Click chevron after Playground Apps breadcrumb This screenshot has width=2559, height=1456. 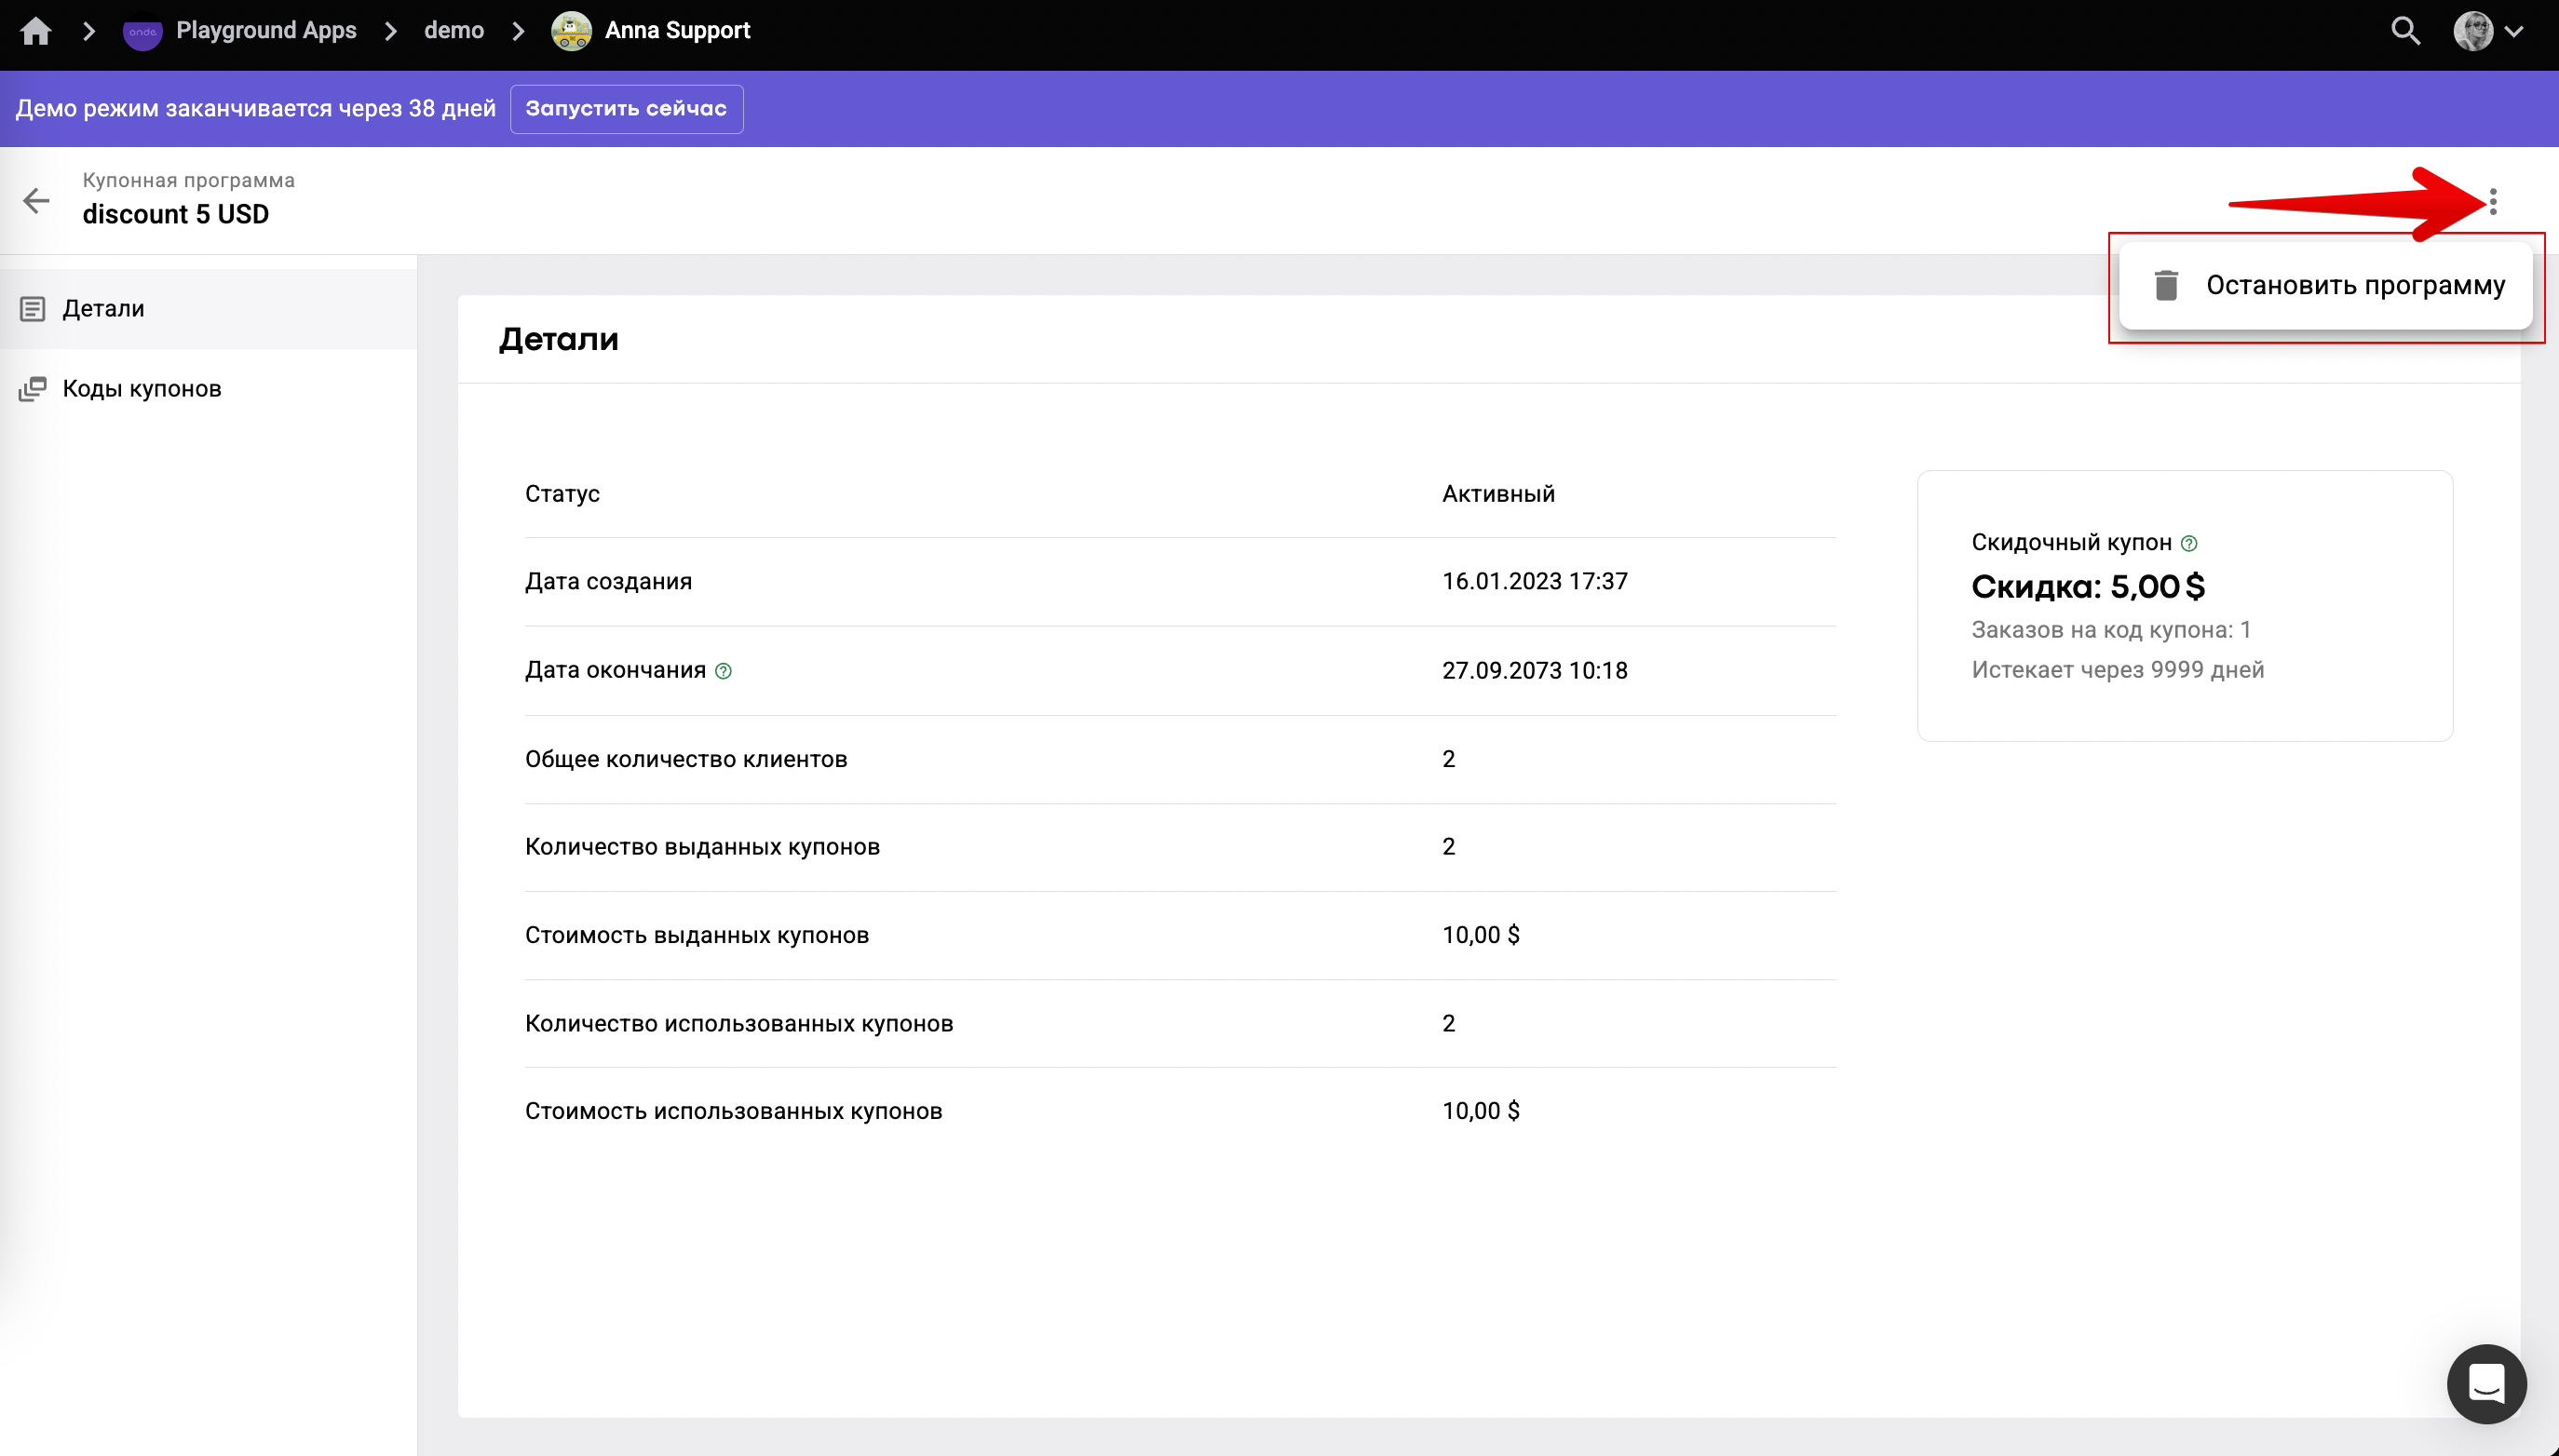pos(391,31)
